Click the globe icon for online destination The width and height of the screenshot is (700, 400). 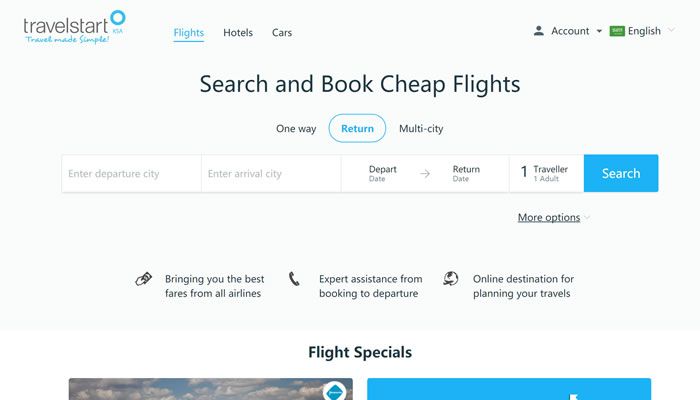450,279
